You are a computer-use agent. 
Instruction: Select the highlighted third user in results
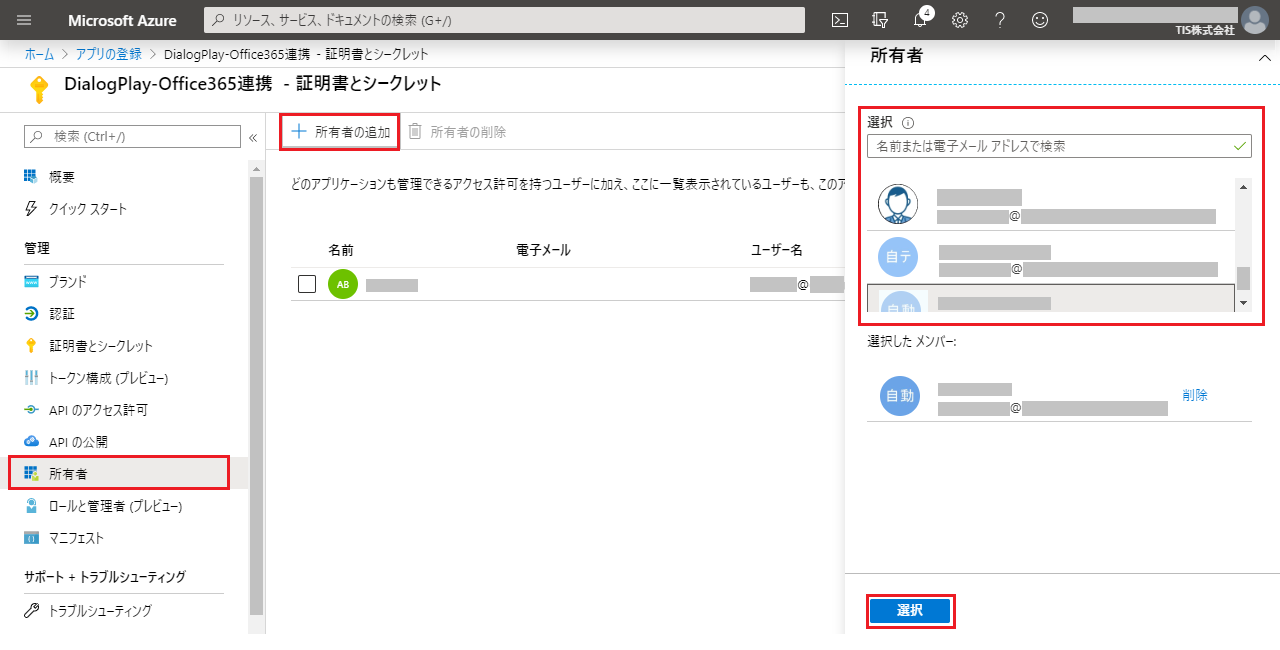[1050, 299]
